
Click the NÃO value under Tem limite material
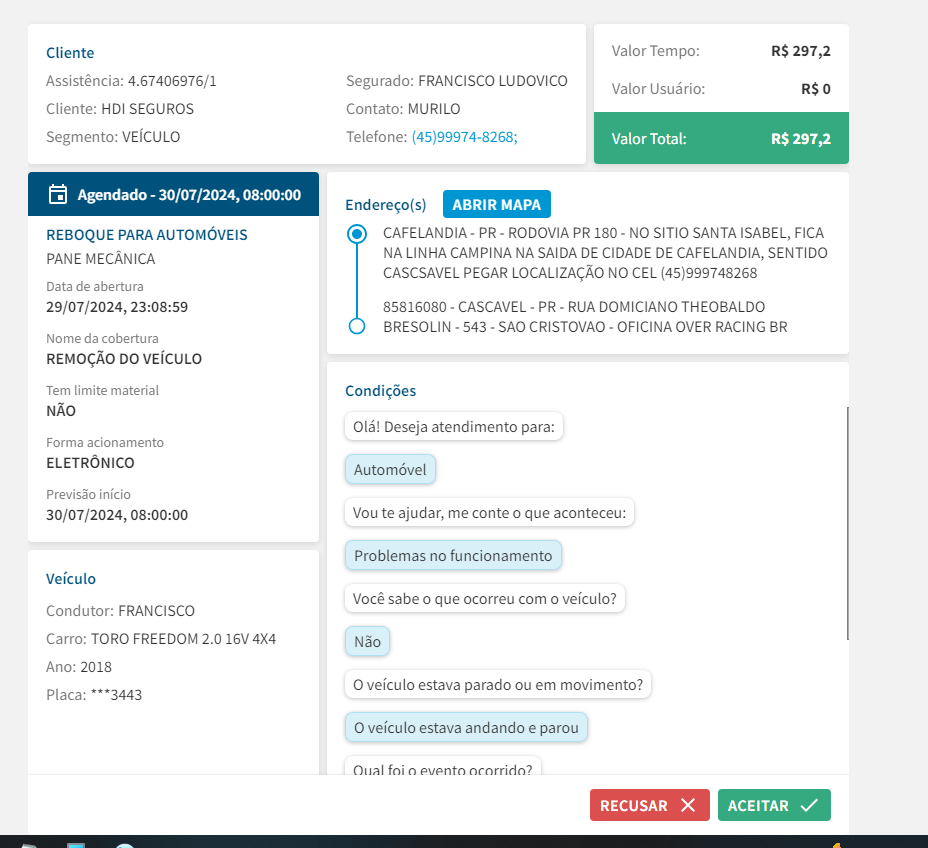click(x=61, y=411)
